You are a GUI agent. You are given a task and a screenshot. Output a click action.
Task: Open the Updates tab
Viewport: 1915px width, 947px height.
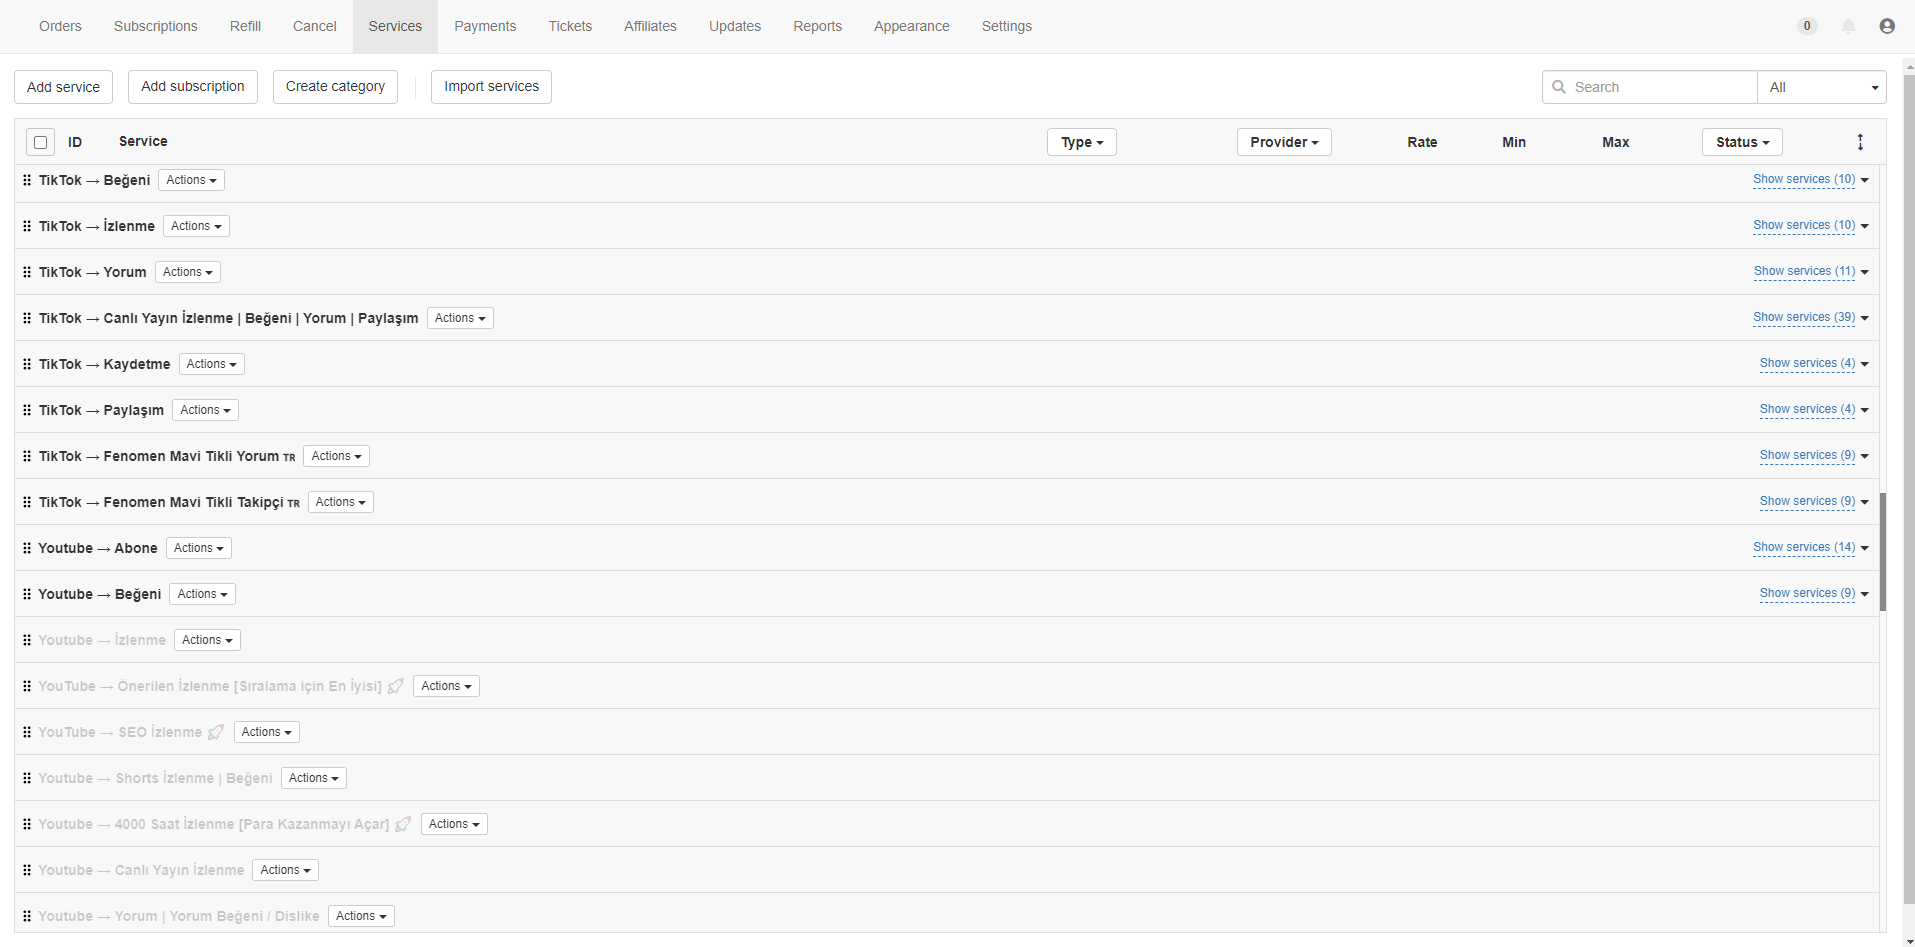tap(735, 26)
